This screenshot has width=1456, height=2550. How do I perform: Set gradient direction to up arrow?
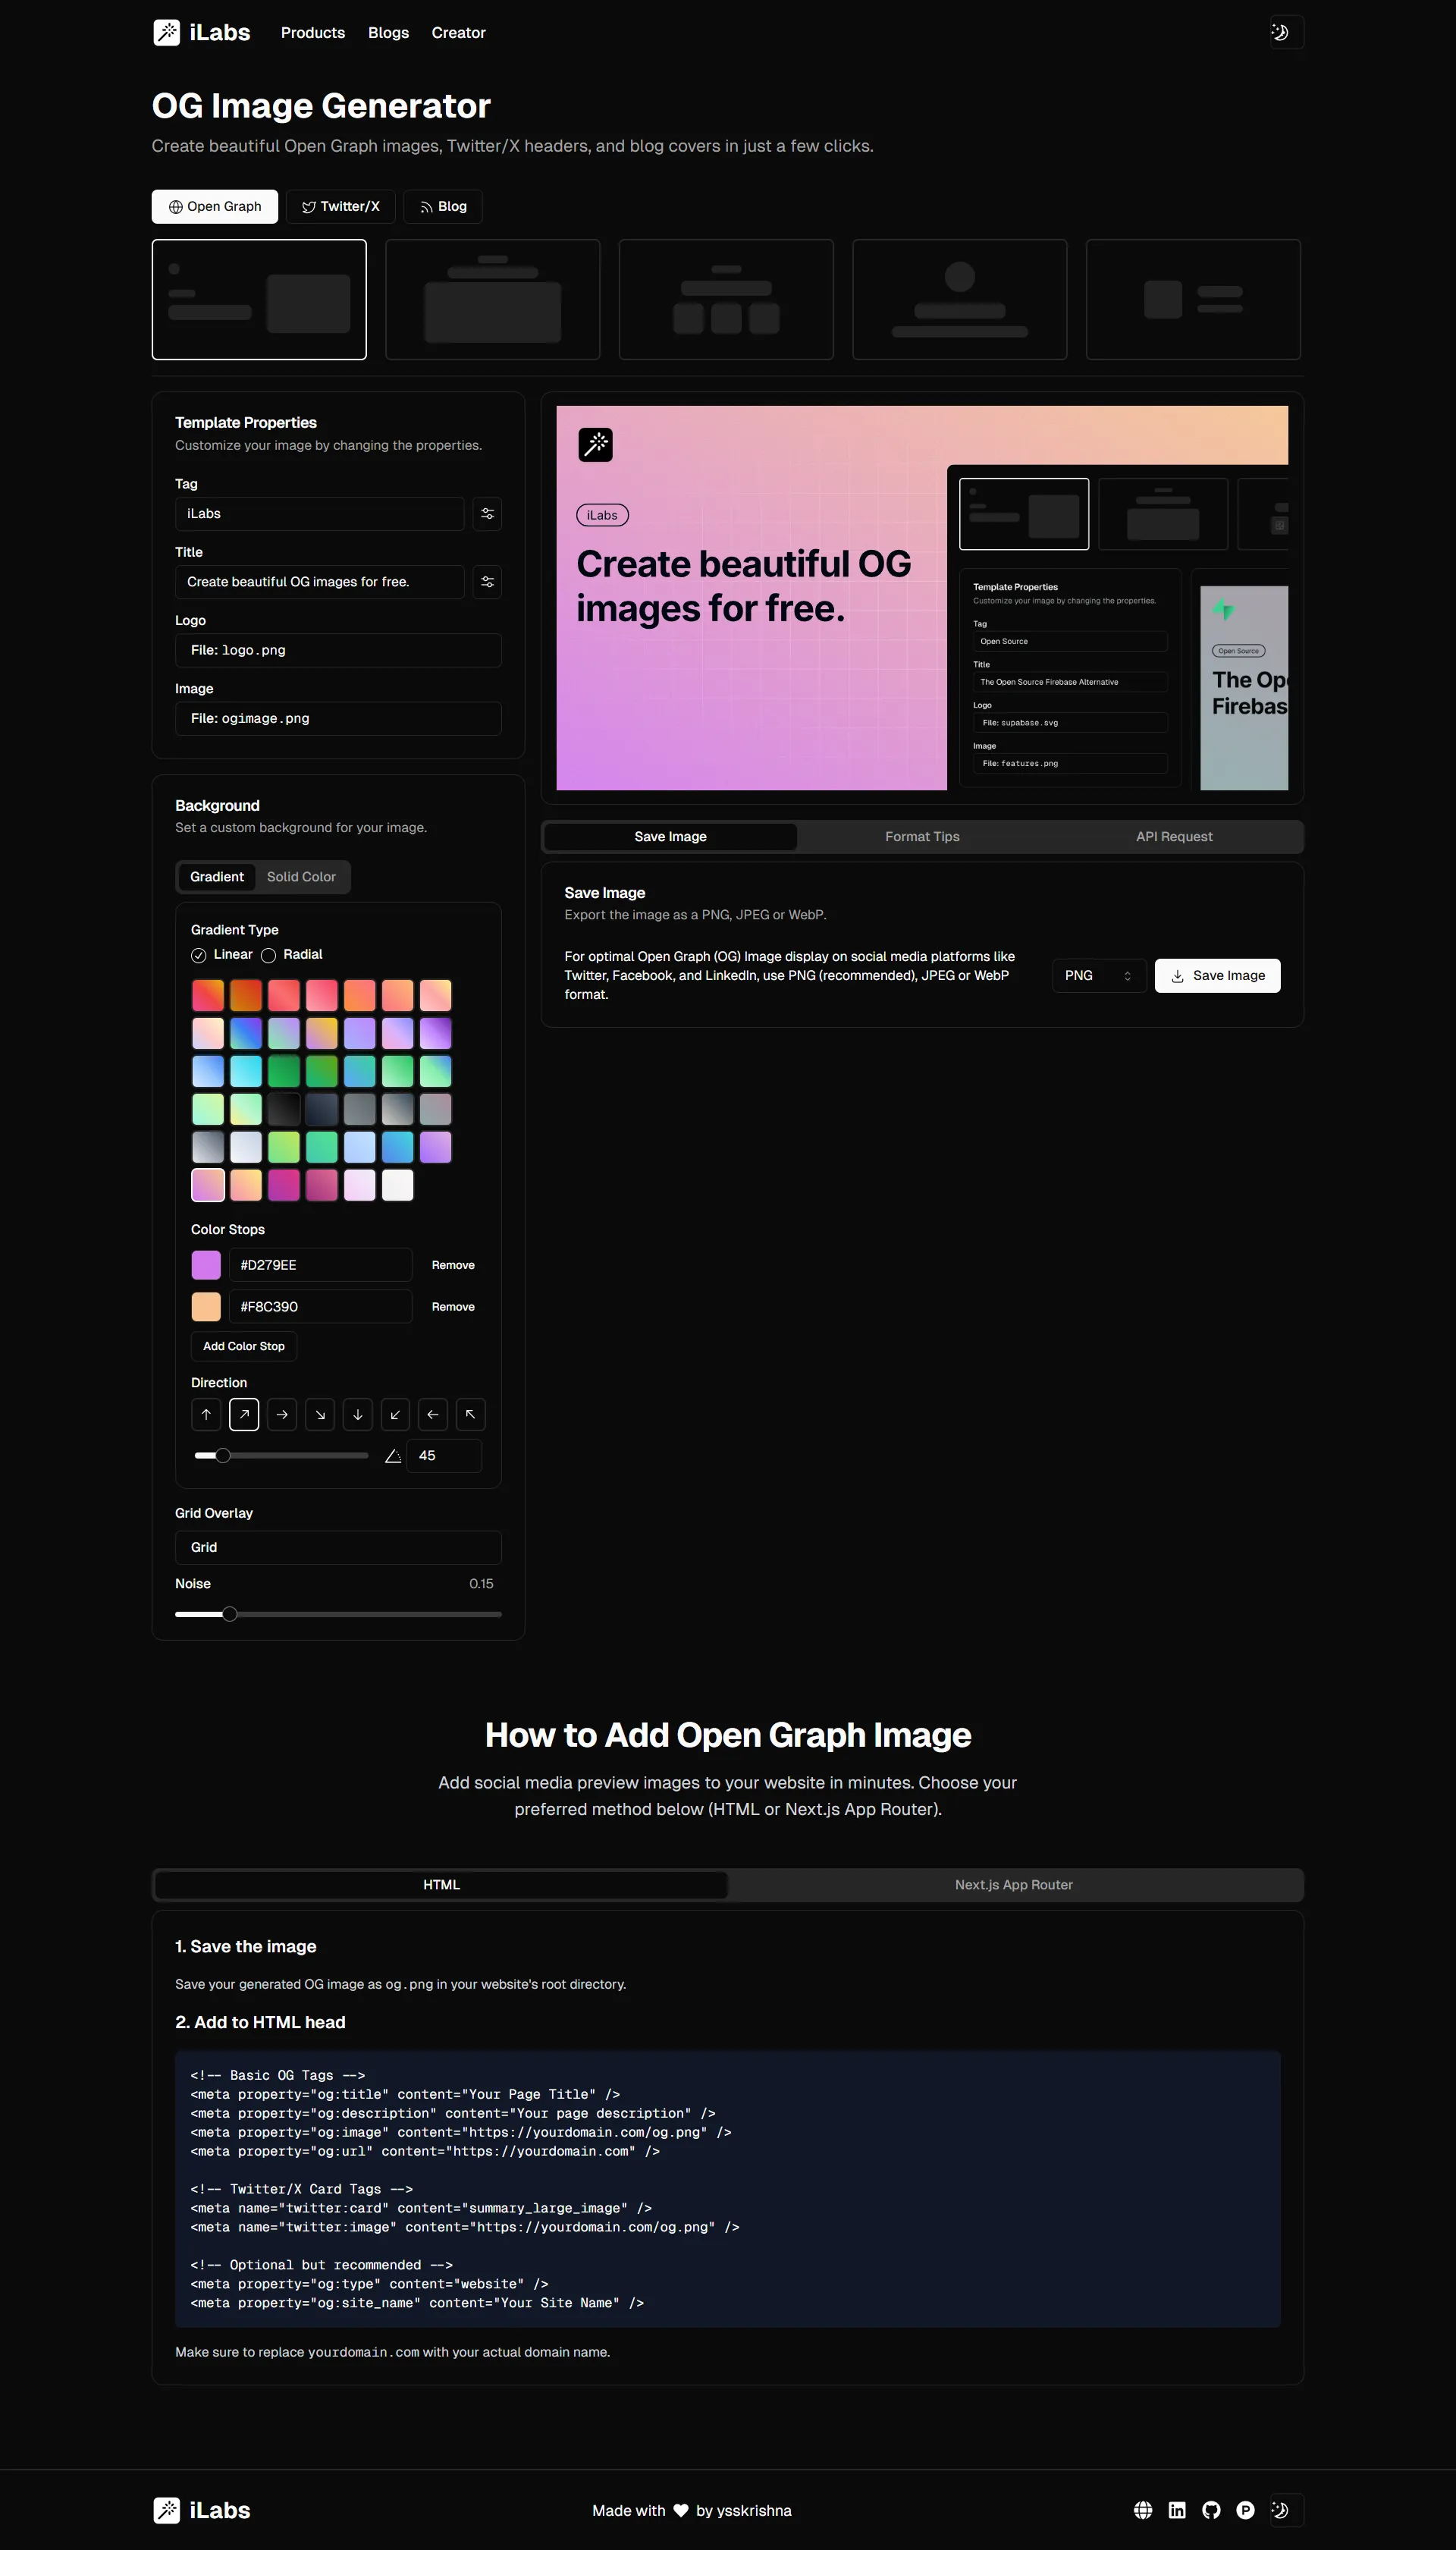pyautogui.click(x=206, y=1415)
